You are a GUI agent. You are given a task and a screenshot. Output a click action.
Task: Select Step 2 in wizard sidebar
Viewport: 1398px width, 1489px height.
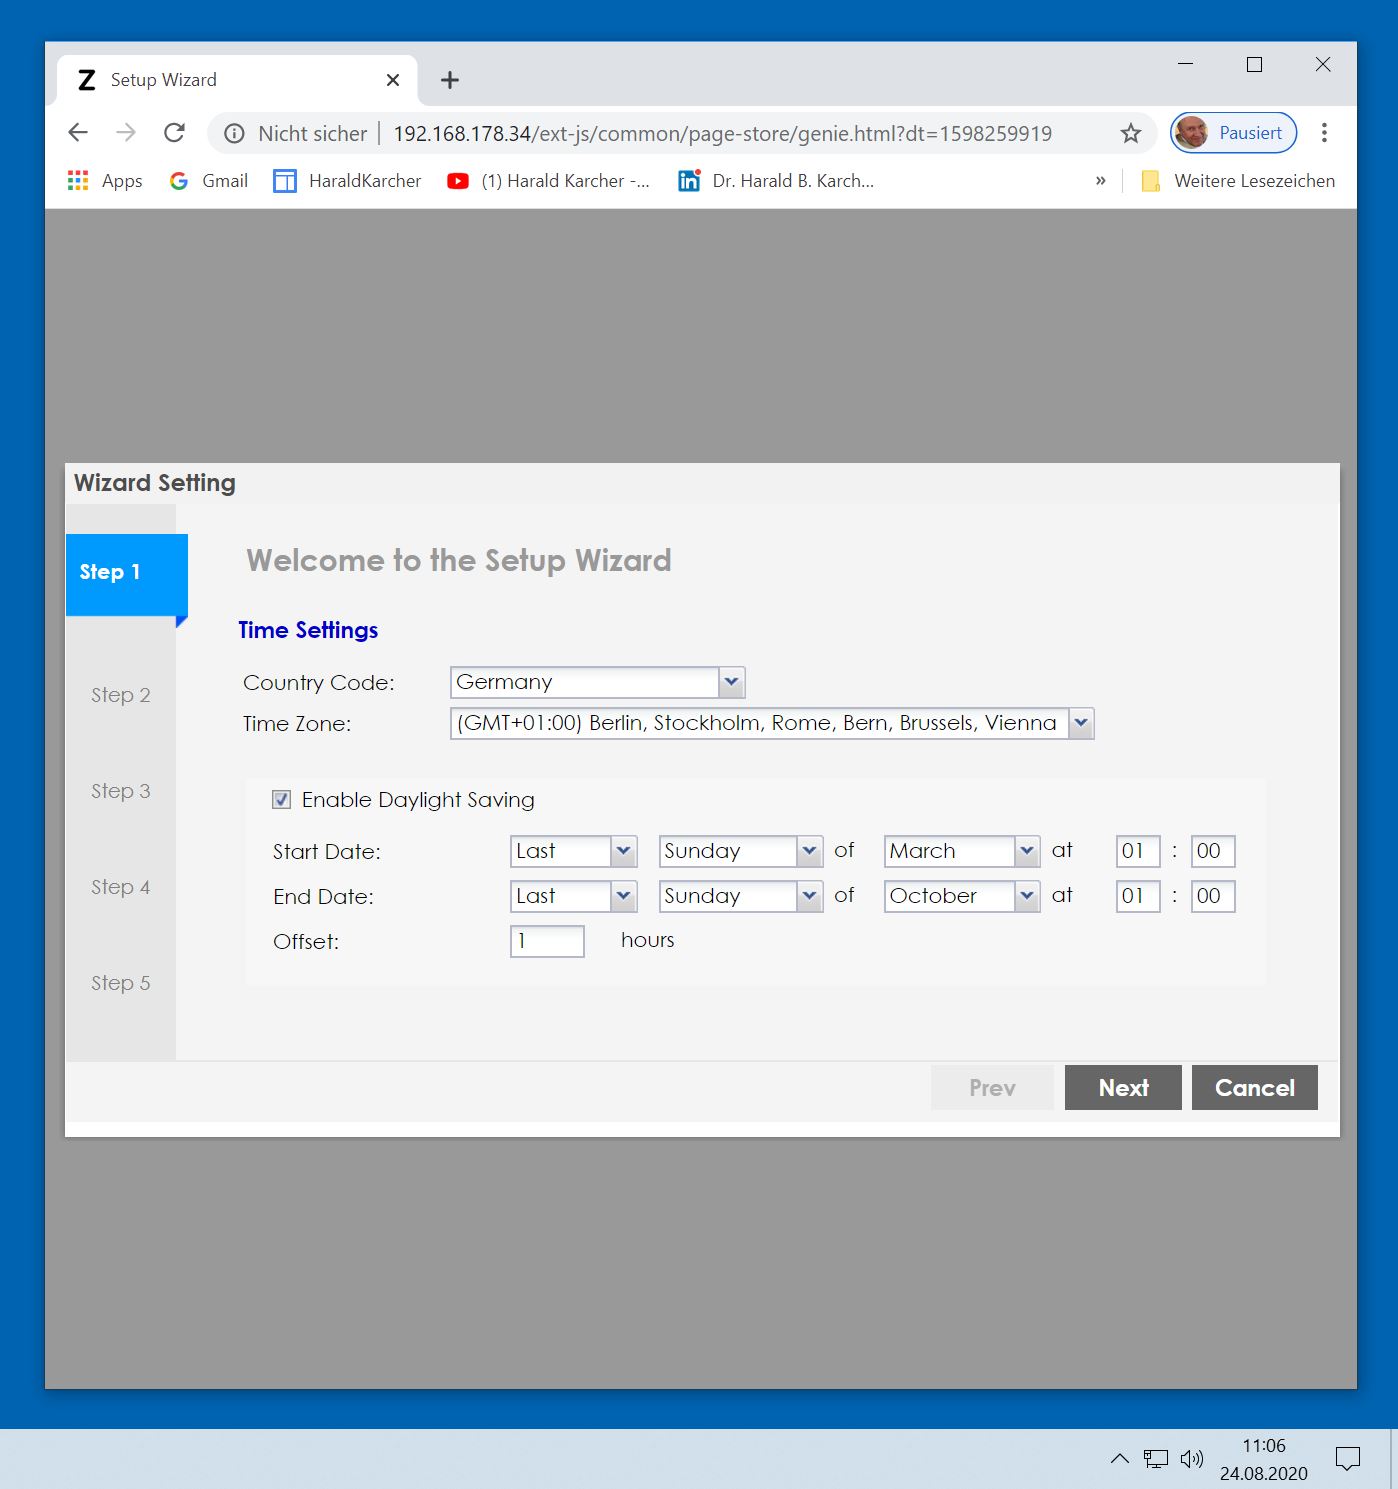tap(121, 695)
